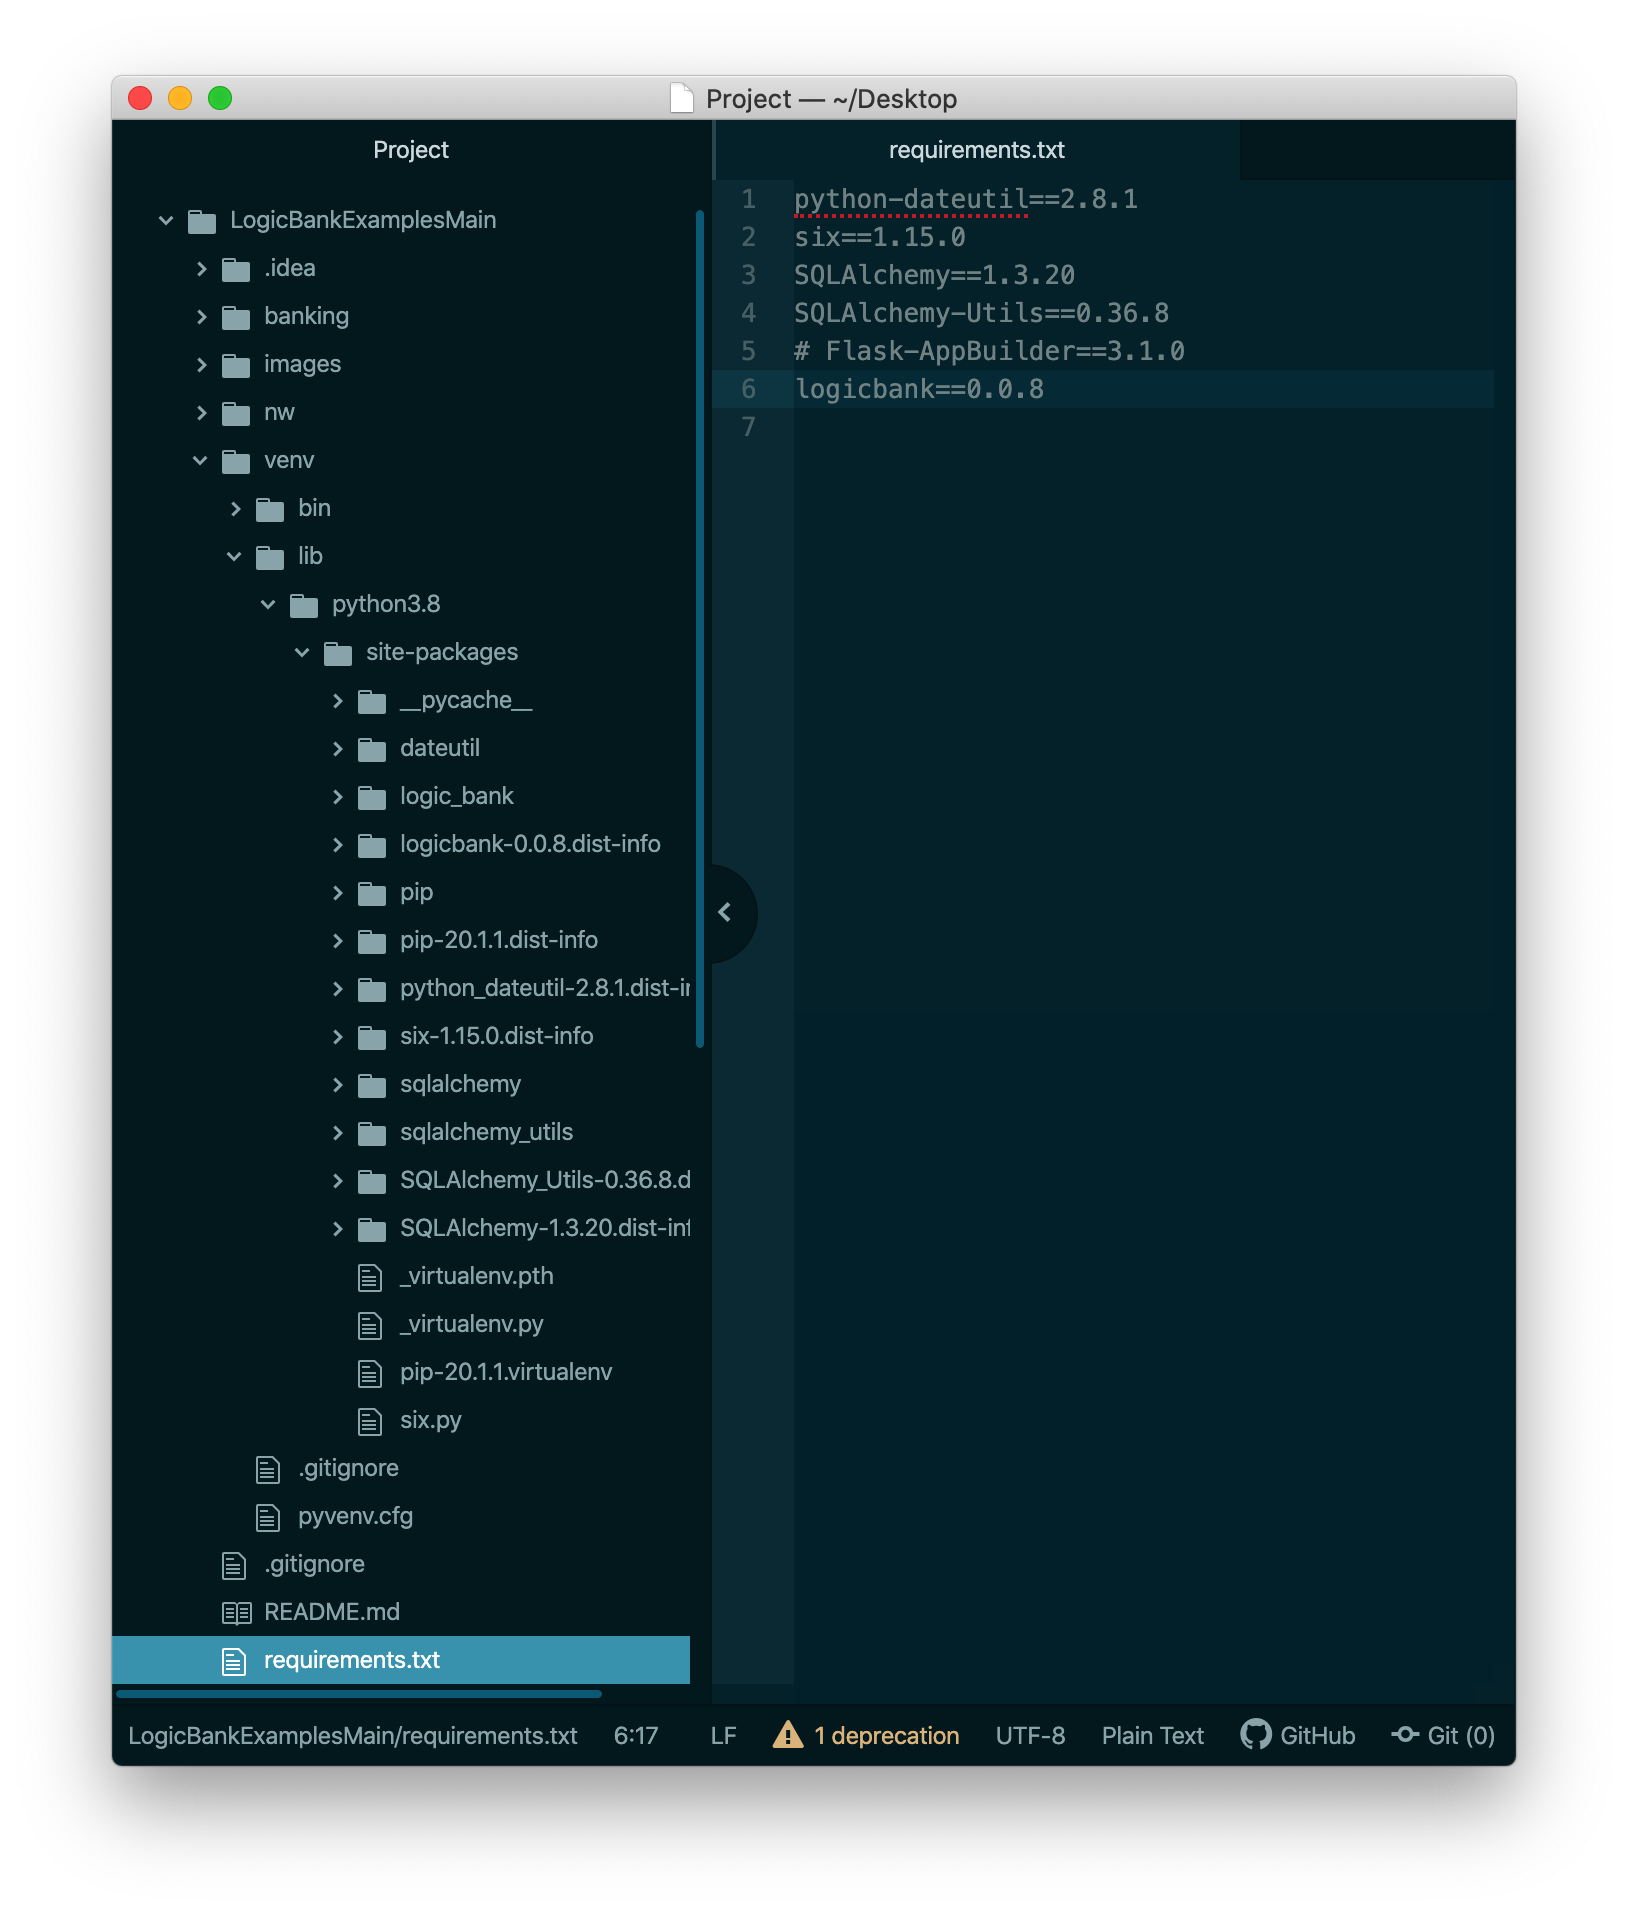Open the GitHub panel from status bar
Viewport: 1628px width, 1914px height.
click(1298, 1735)
